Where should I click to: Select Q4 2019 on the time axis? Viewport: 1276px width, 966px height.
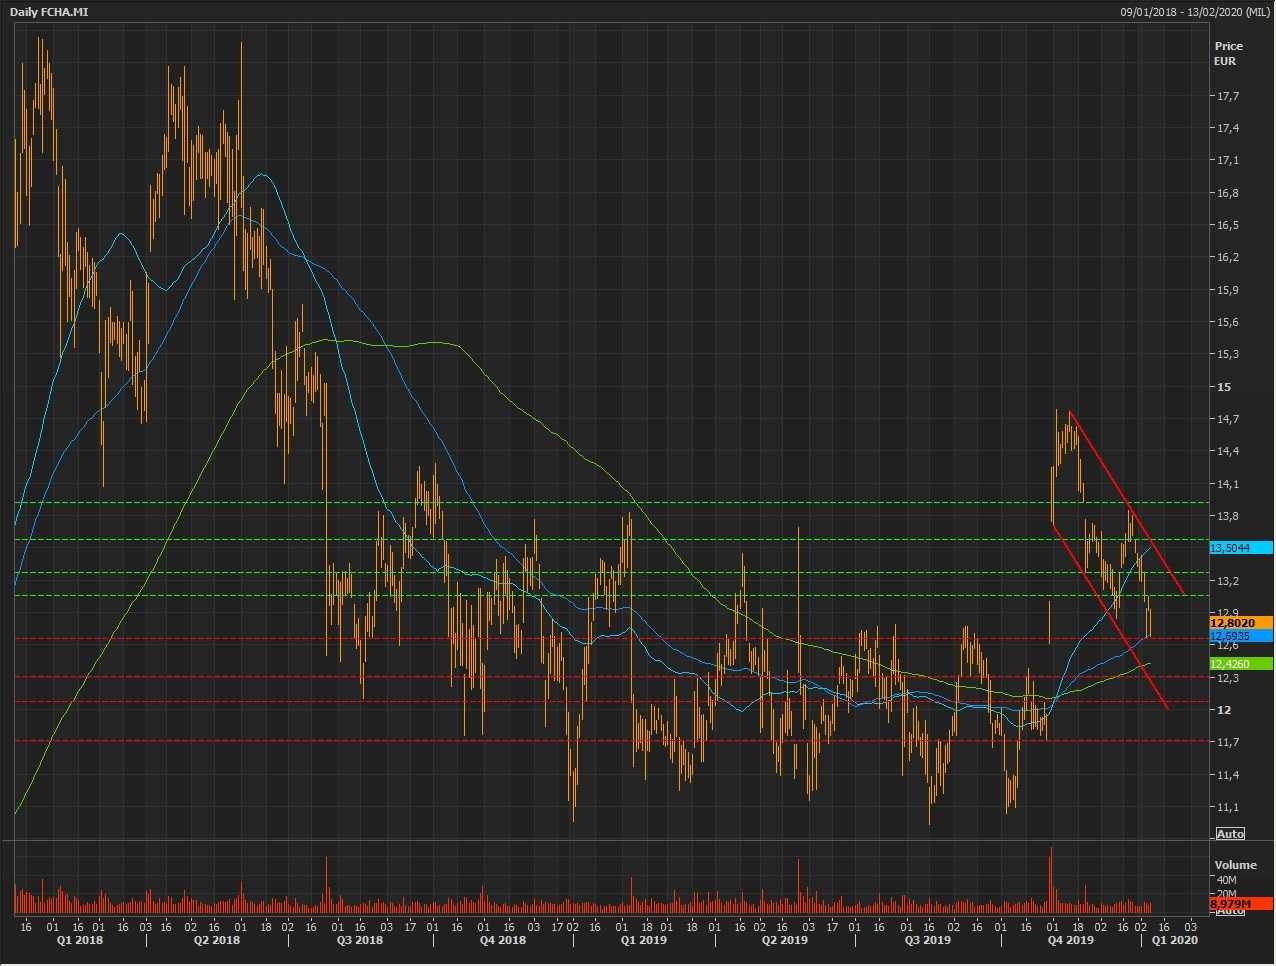1070,940
